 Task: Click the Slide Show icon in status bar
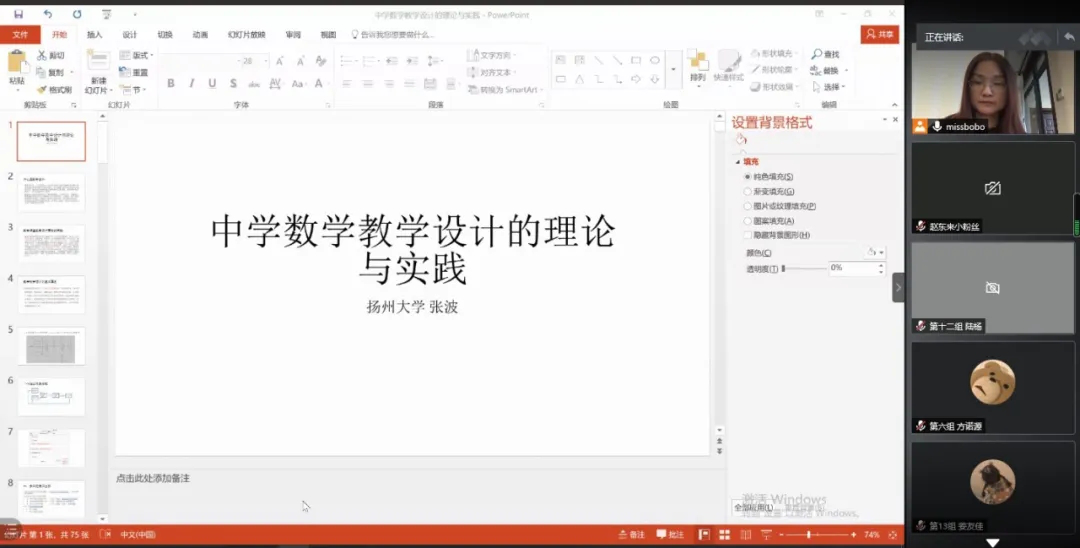766,534
